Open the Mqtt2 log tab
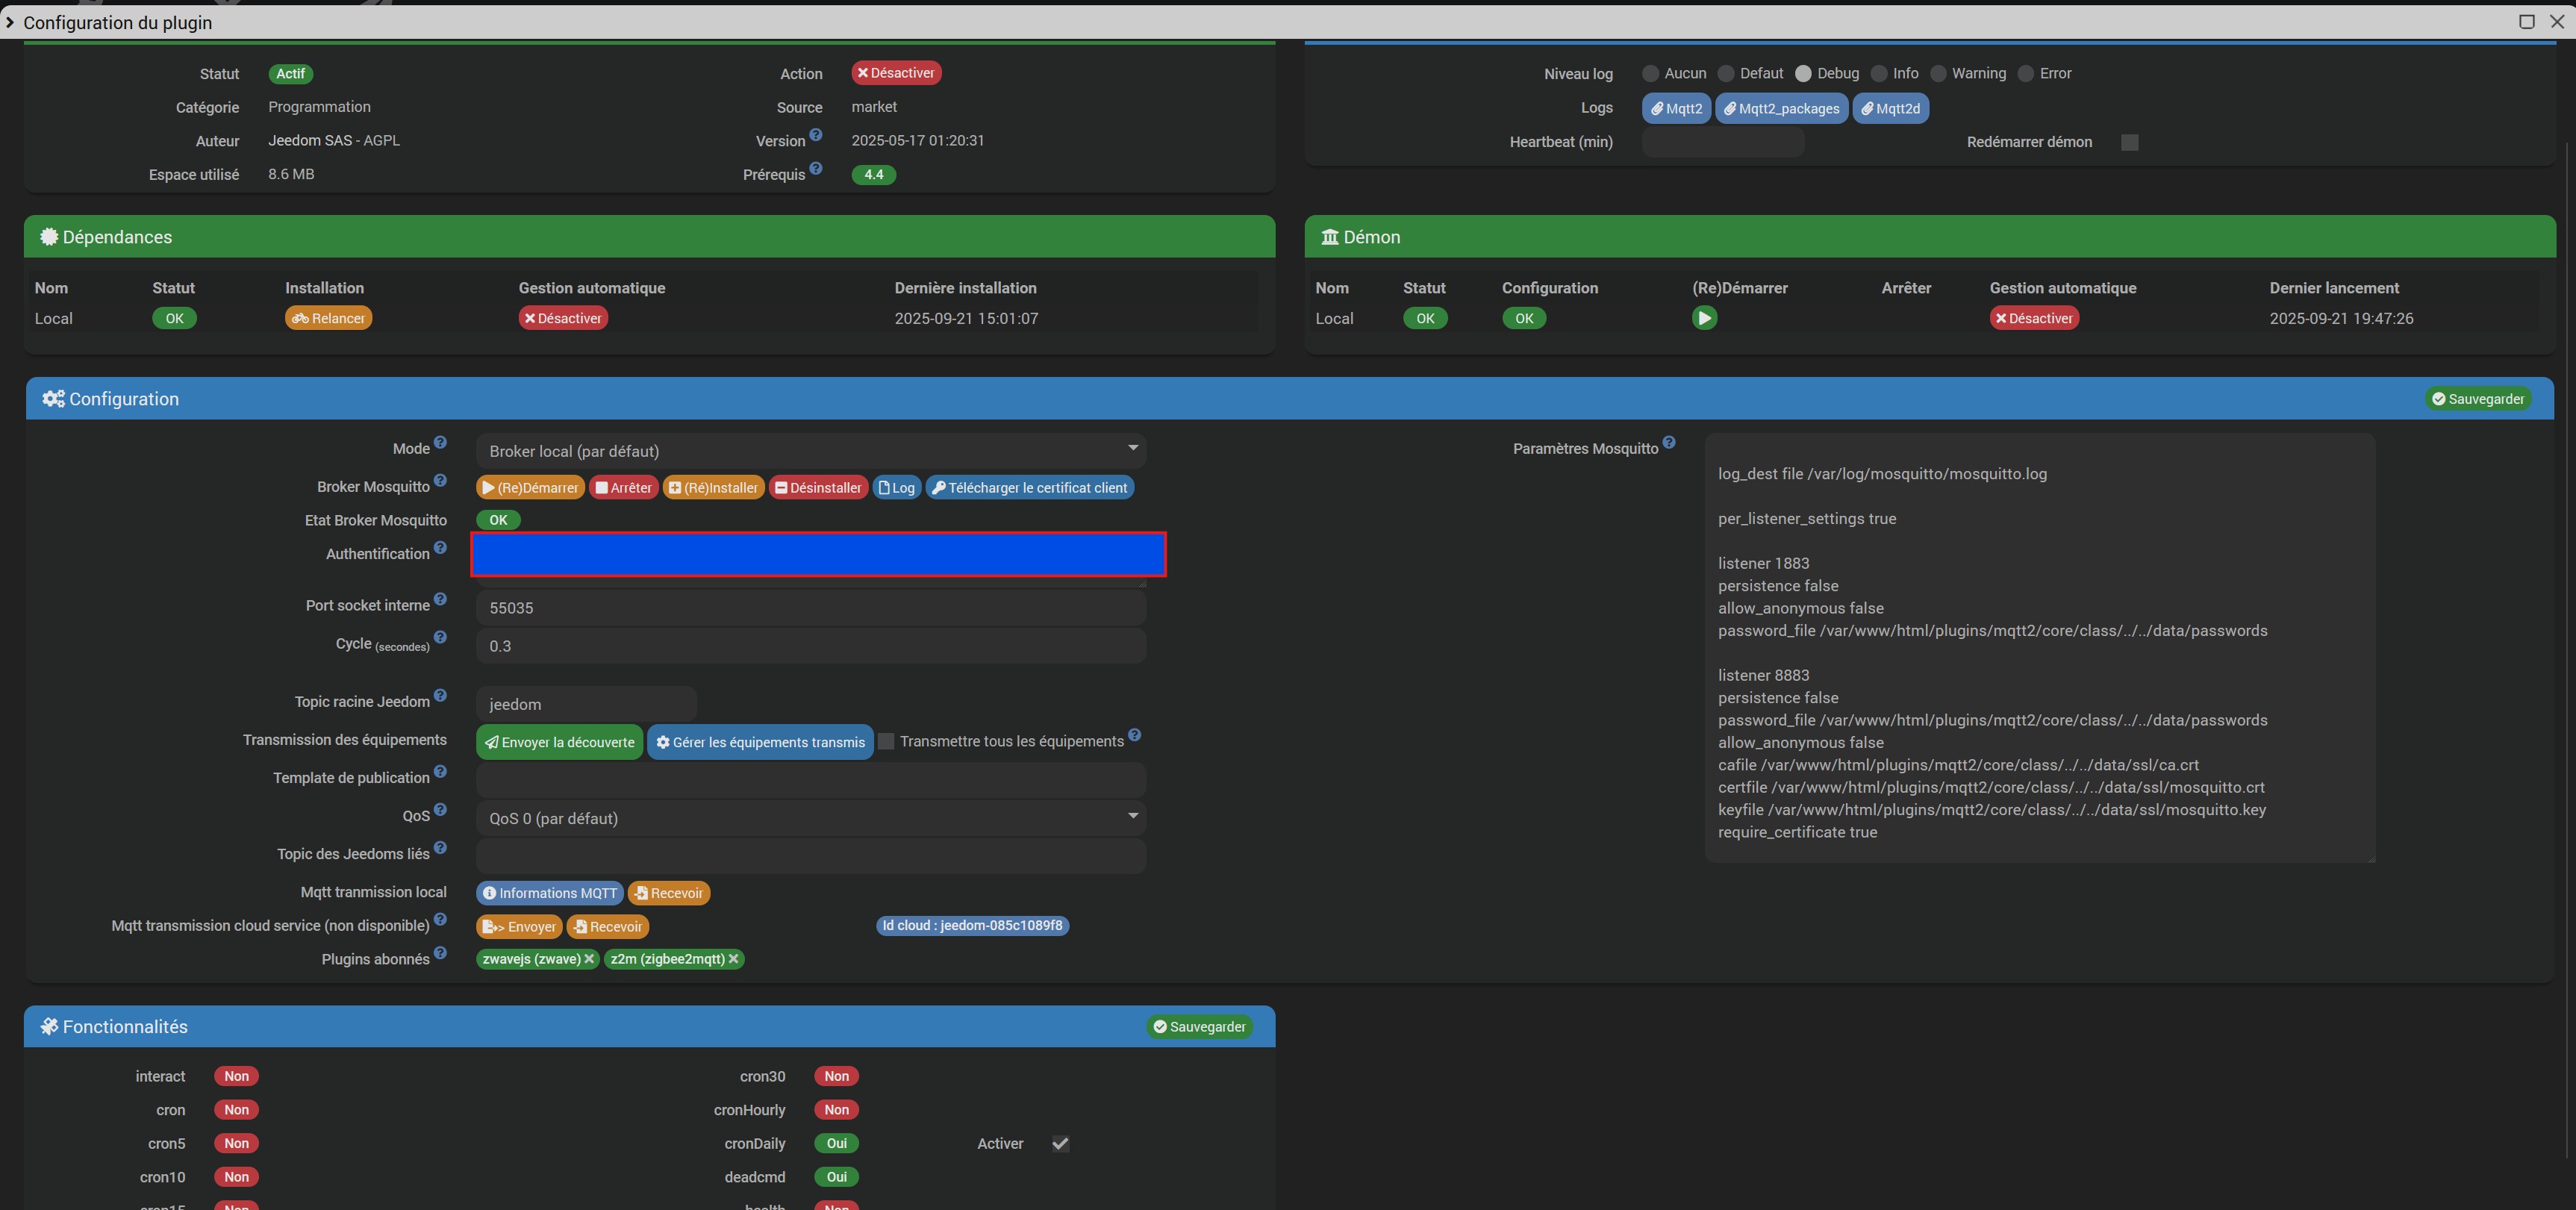Viewport: 2576px width, 1210px height. [x=1676, y=108]
